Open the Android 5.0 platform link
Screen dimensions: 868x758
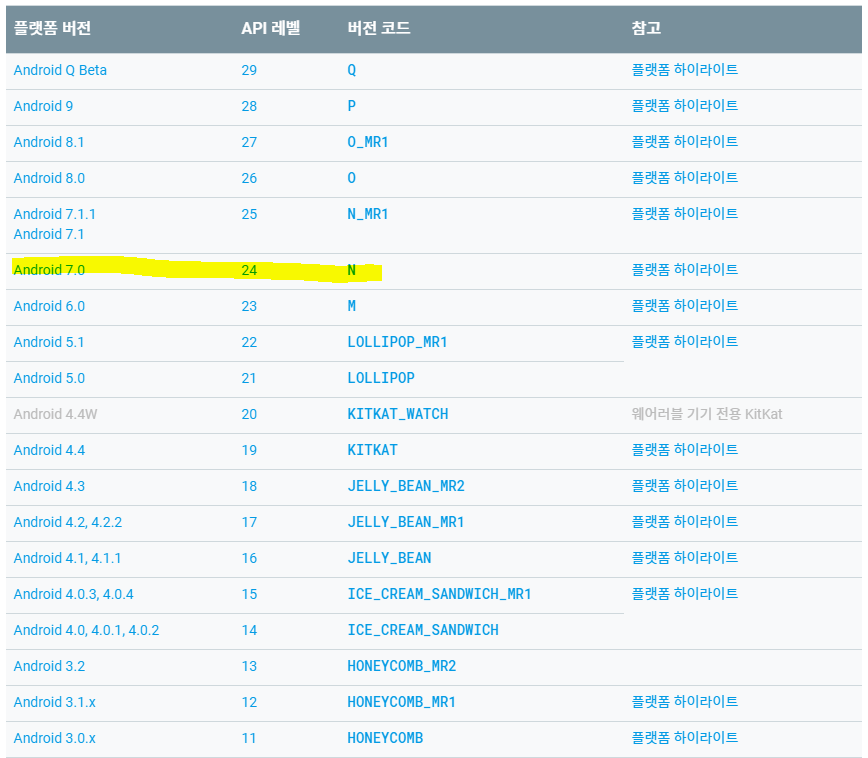pyautogui.click(x=49, y=378)
